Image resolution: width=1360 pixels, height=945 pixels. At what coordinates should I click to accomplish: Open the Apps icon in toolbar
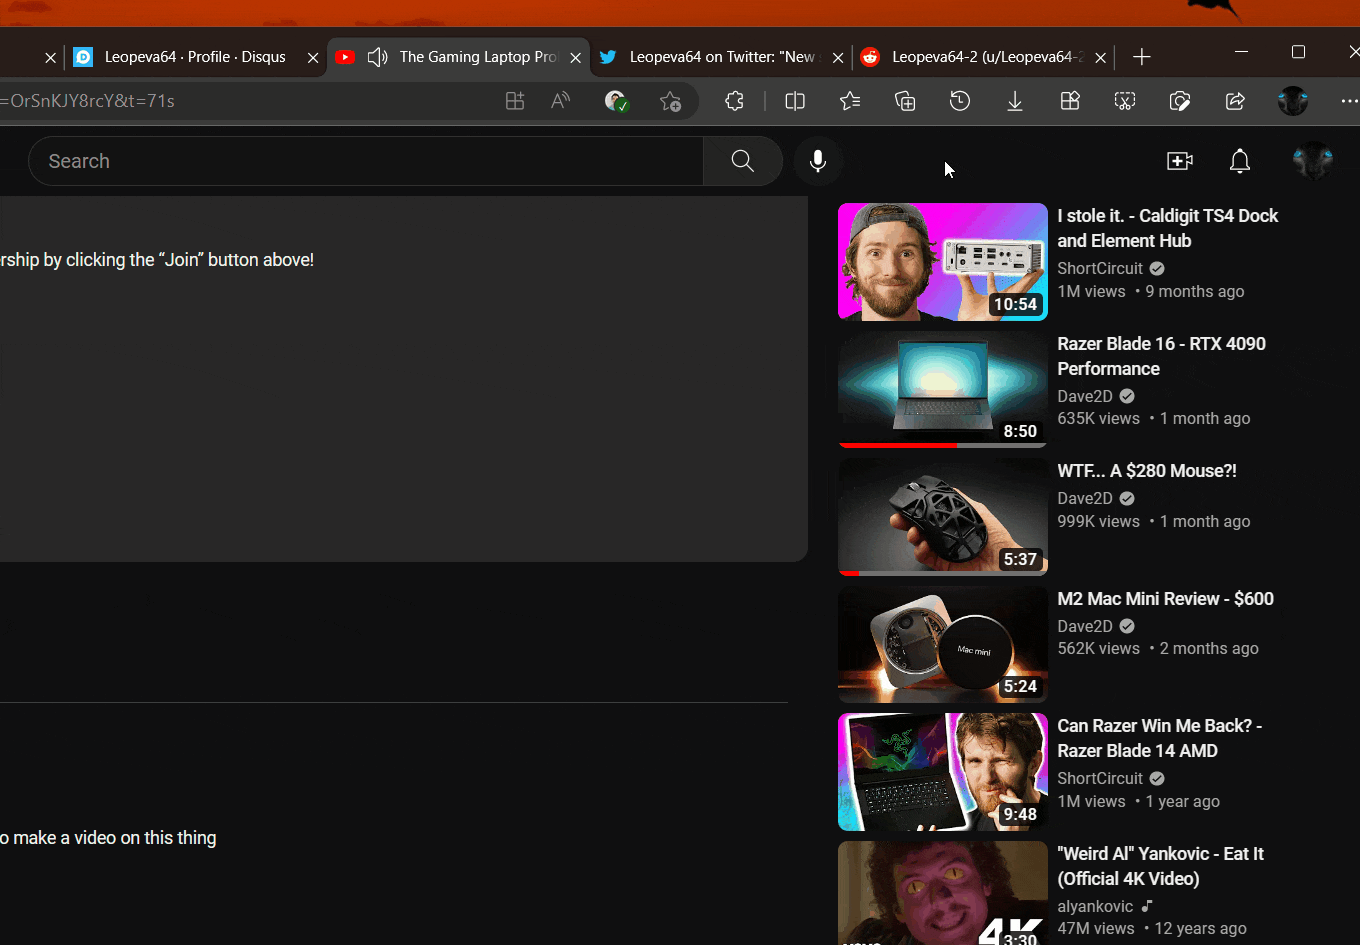pos(1070,101)
